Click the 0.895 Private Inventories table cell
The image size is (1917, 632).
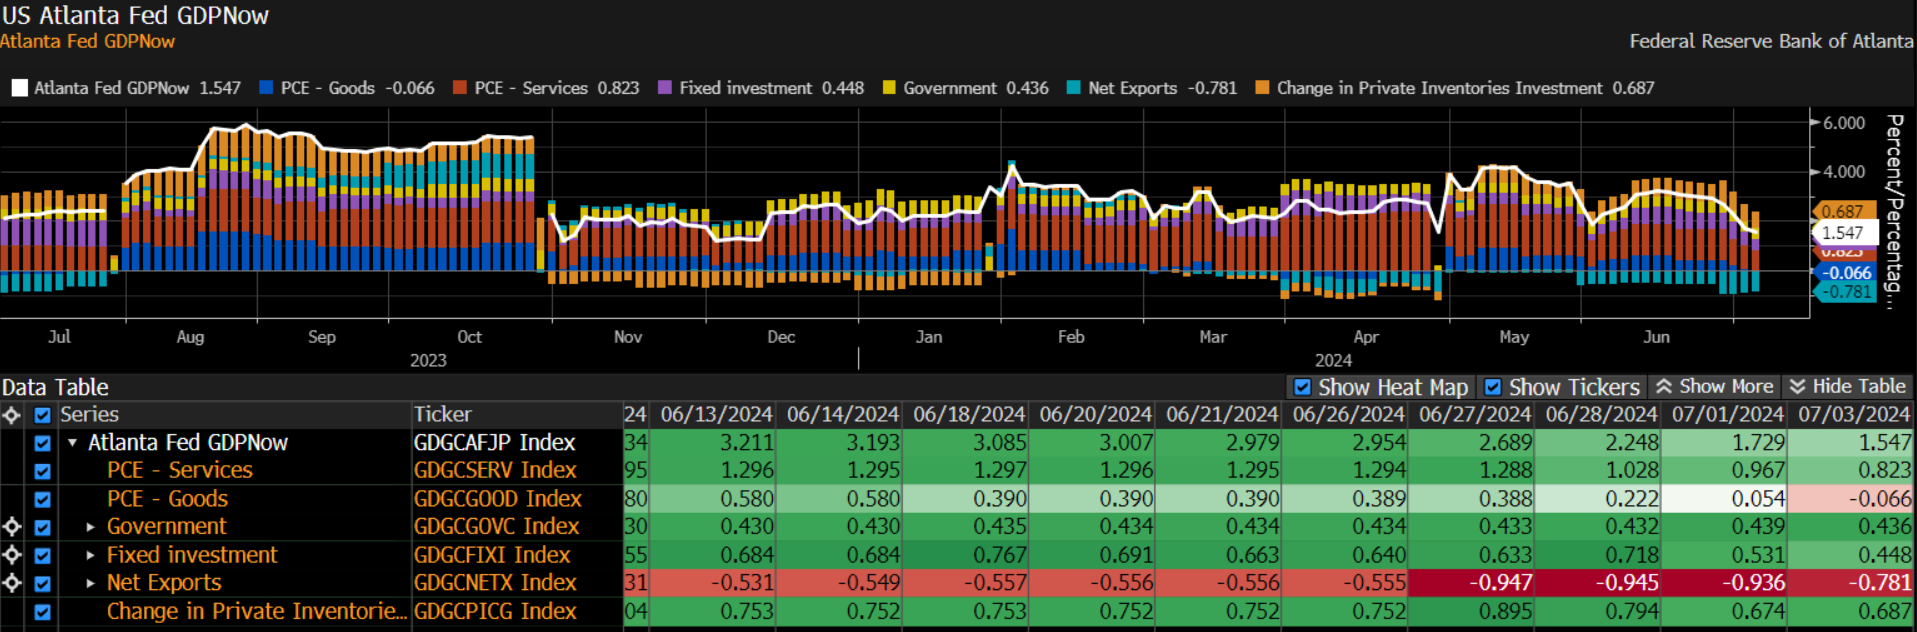(1472, 612)
